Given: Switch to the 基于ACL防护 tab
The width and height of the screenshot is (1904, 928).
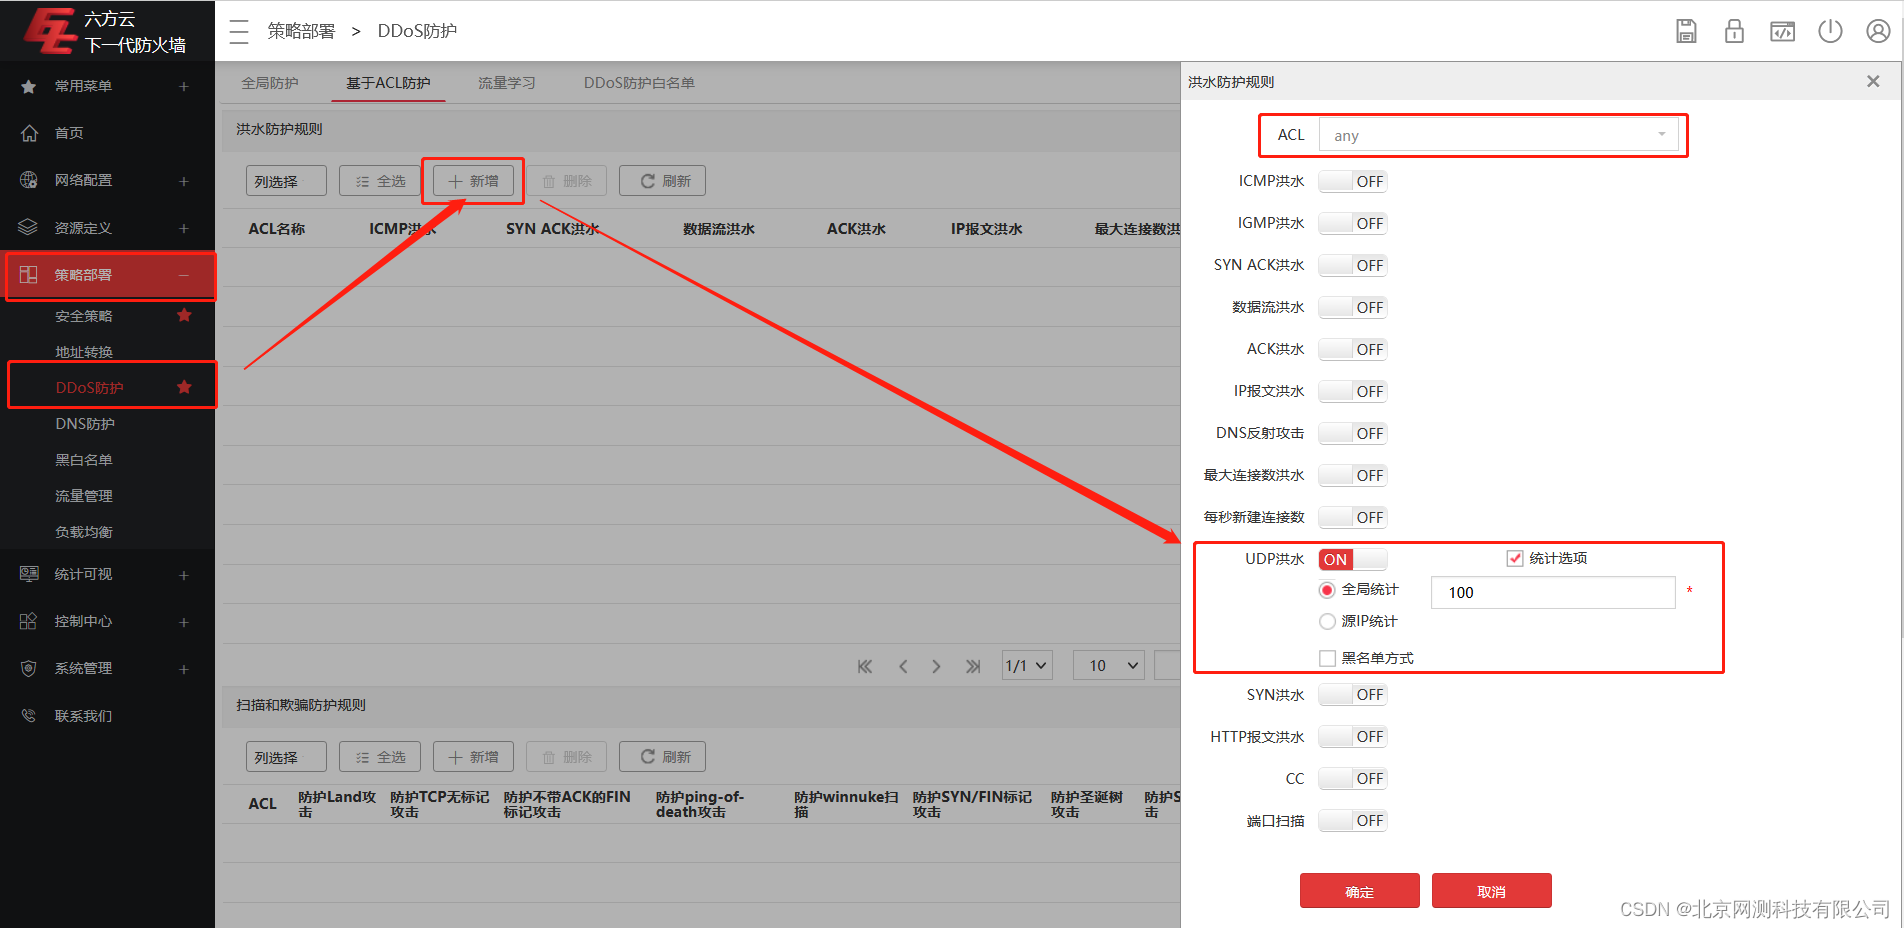Looking at the screenshot, I should click(388, 83).
